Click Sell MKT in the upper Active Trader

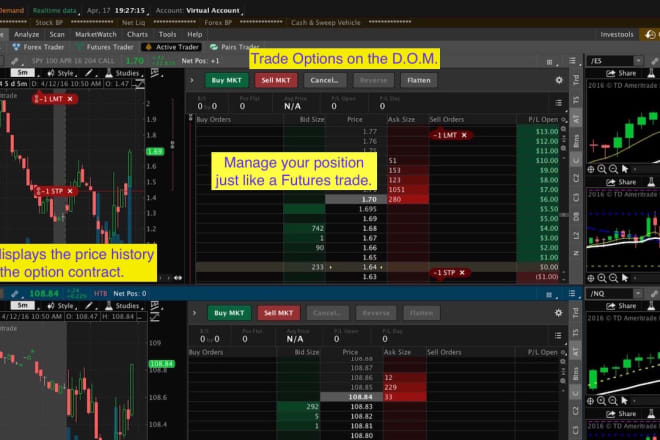click(276, 80)
